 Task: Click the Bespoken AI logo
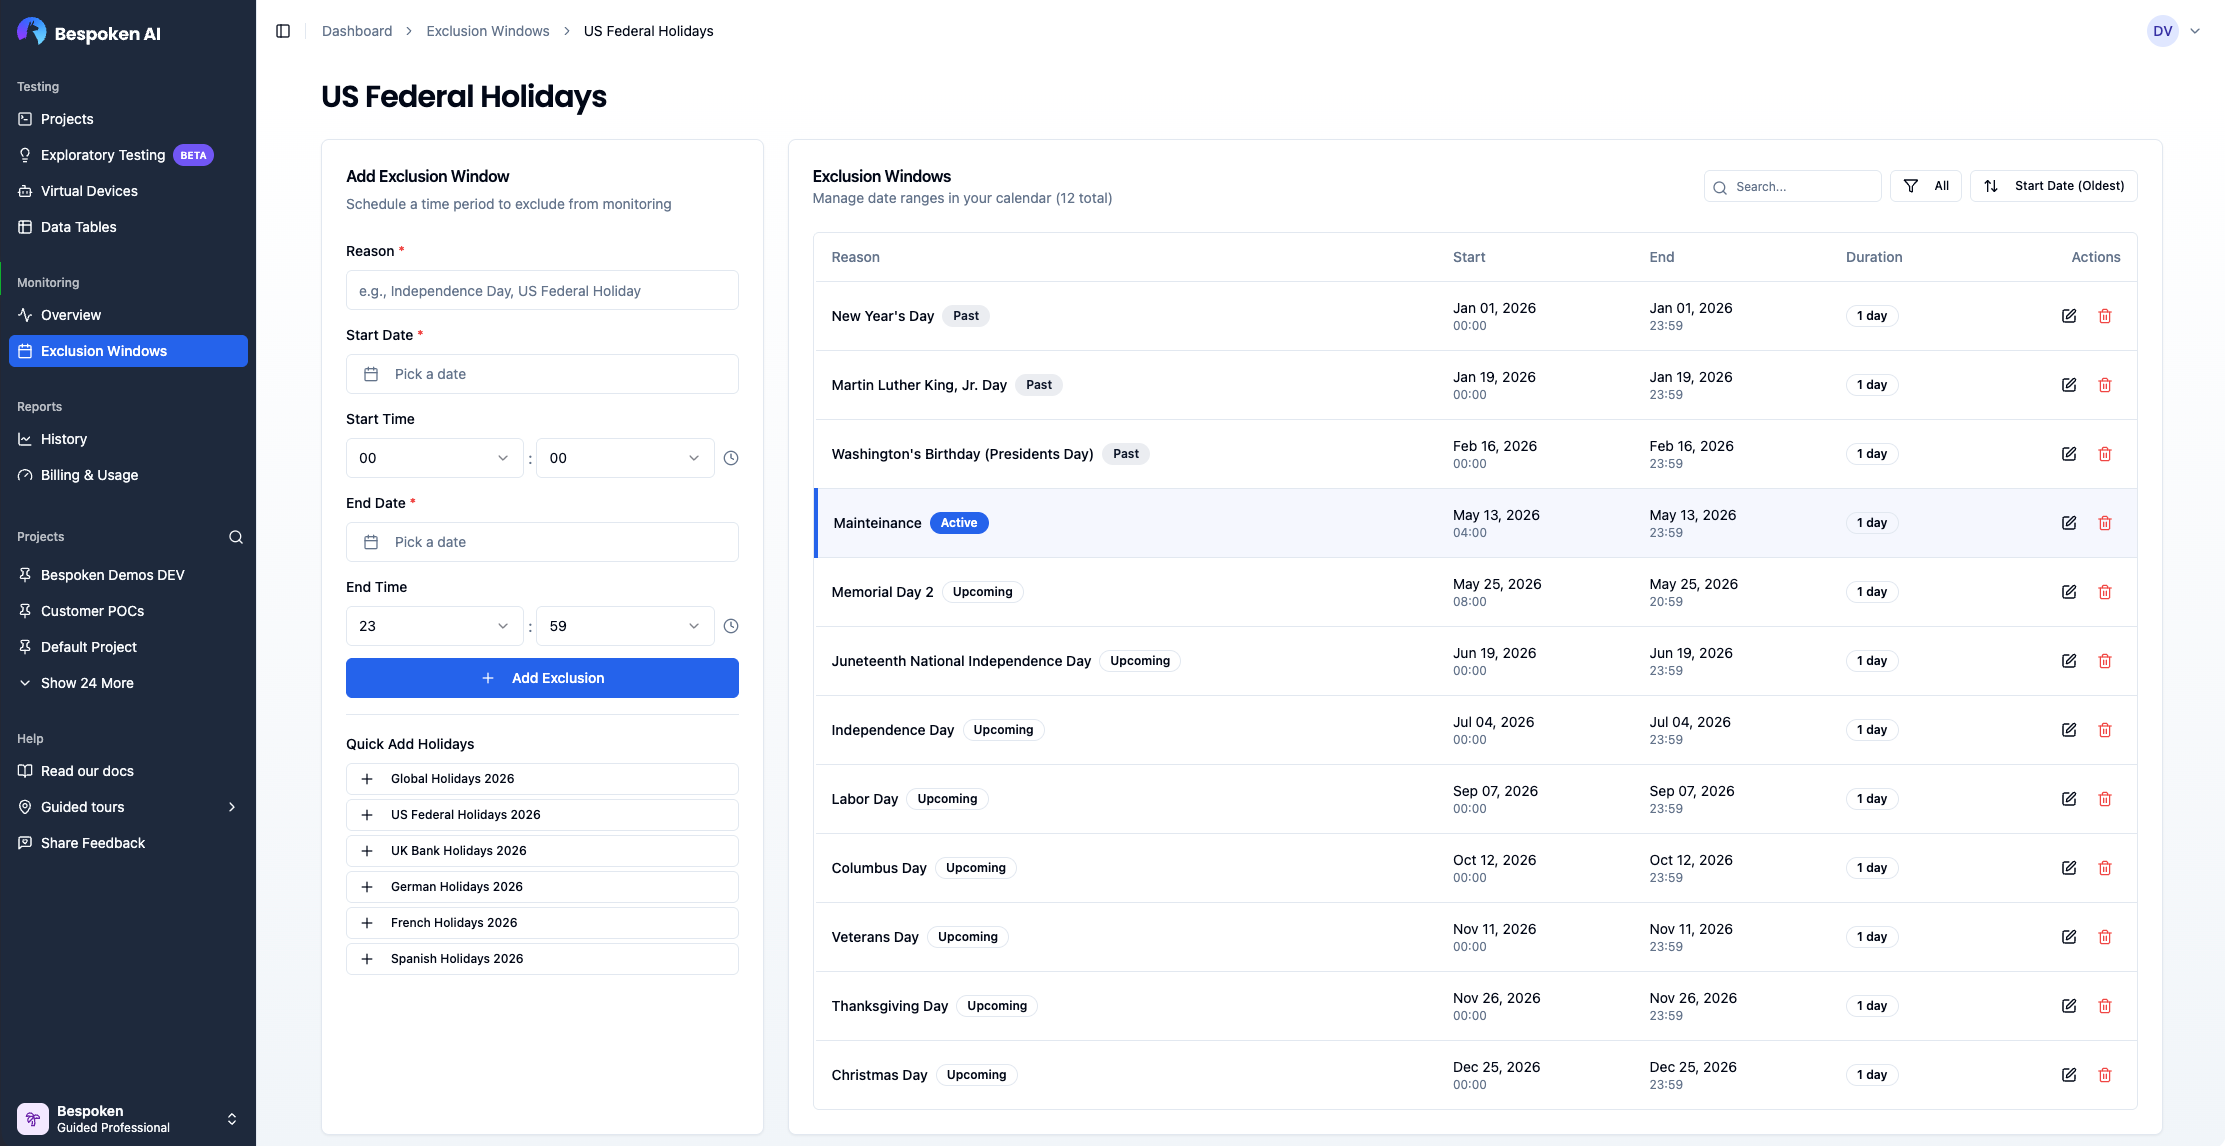[x=89, y=33]
